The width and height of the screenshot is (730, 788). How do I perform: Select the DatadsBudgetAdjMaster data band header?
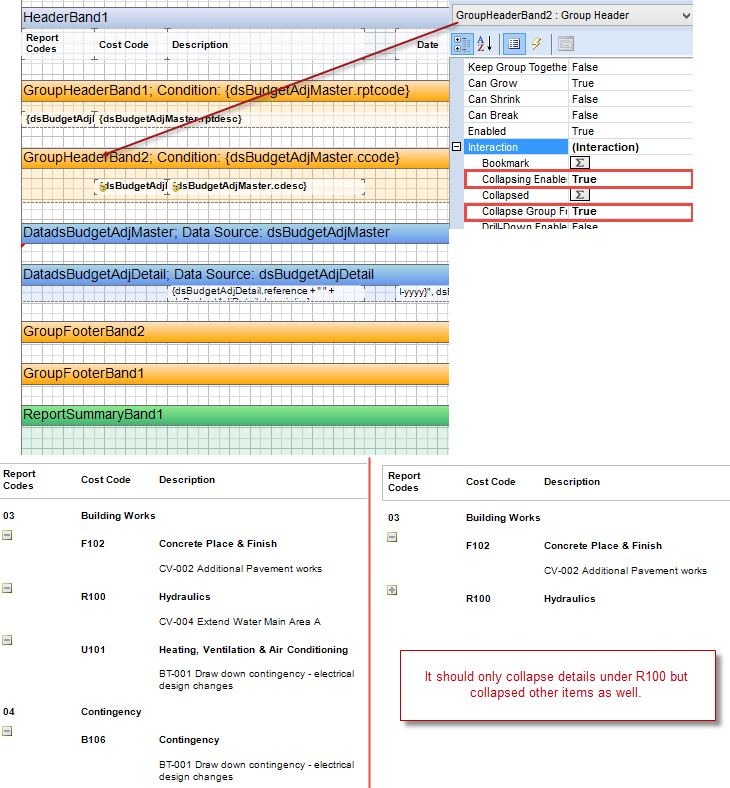(235, 233)
